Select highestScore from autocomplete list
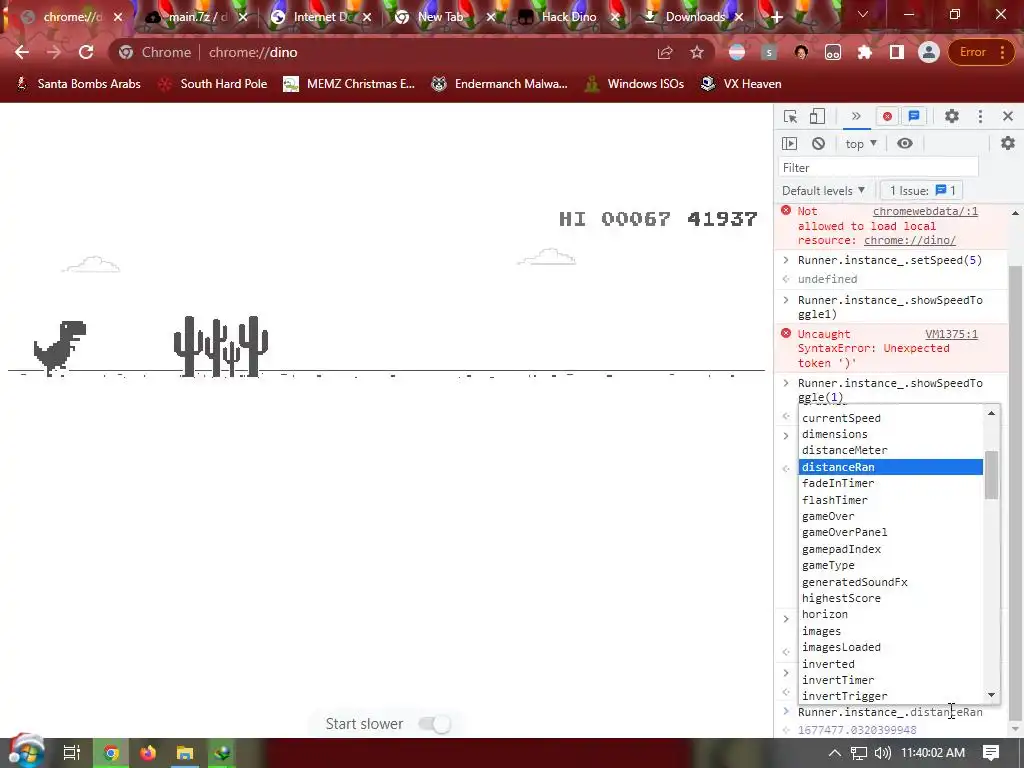 click(891, 598)
